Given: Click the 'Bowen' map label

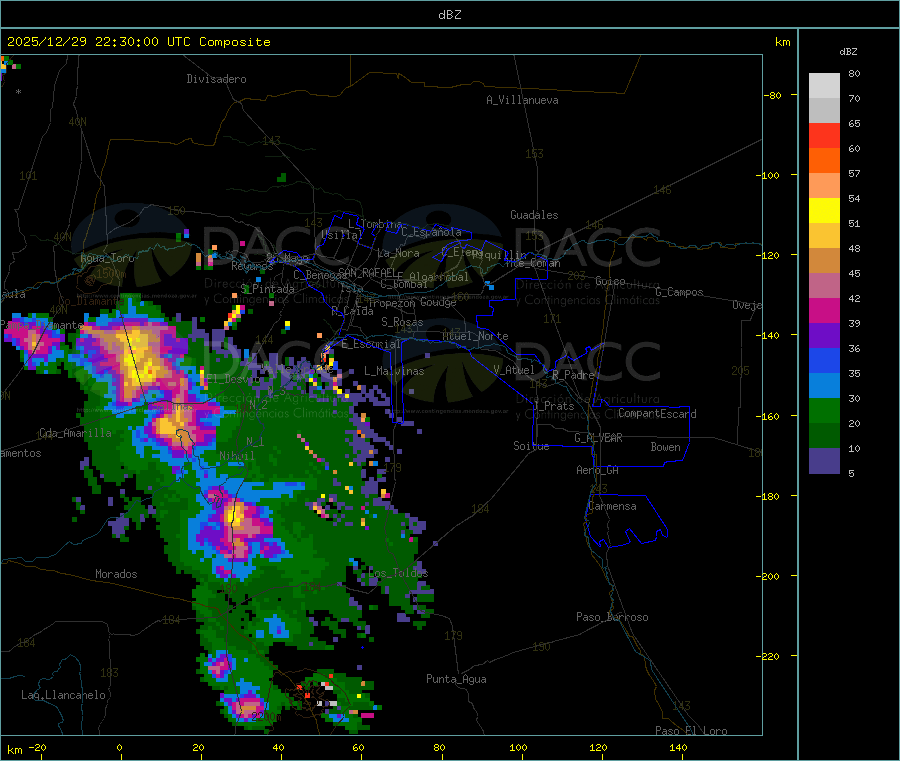Looking at the screenshot, I should coord(666,447).
